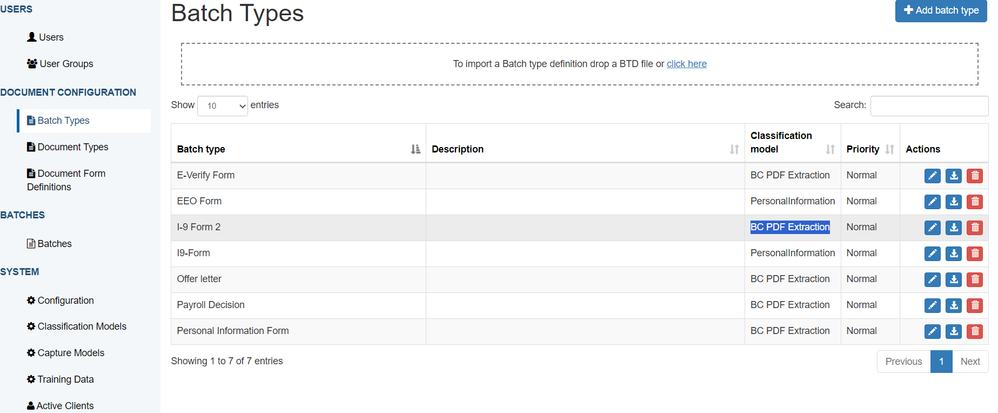Edit the Offer letter batch type
This screenshot has height=413, width=998.
click(932, 280)
